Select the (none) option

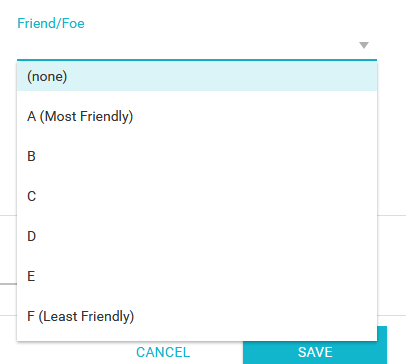click(x=197, y=76)
